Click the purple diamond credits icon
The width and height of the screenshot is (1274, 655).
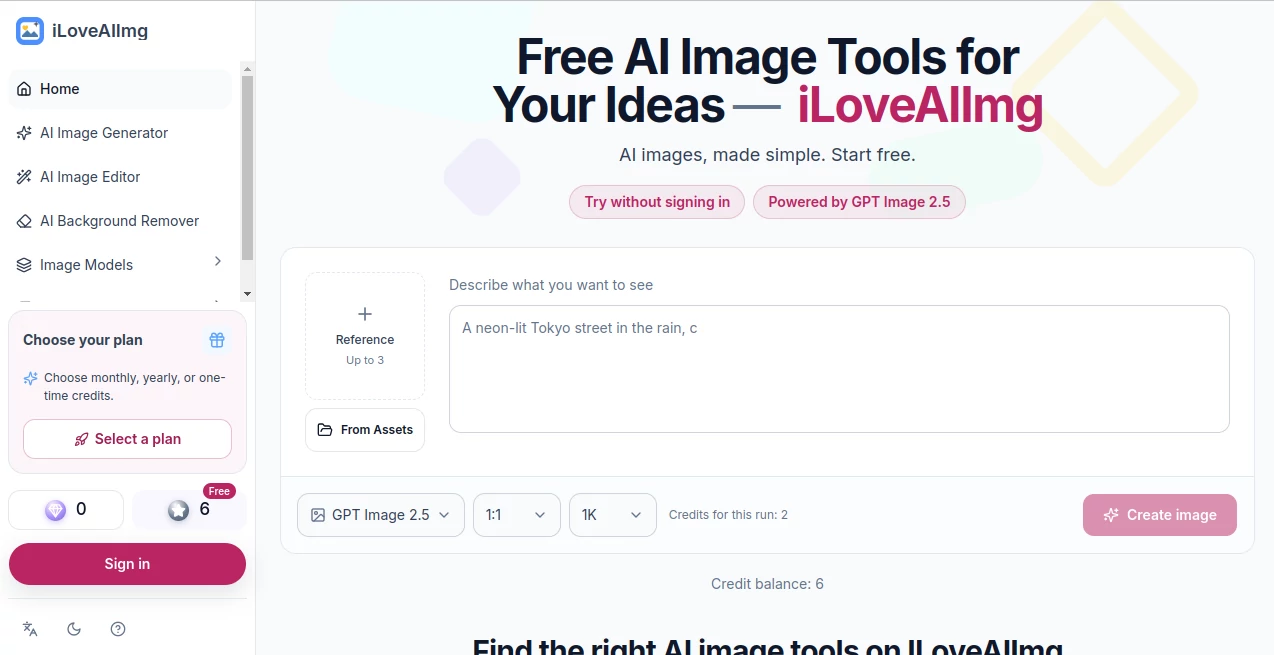pyautogui.click(x=55, y=510)
